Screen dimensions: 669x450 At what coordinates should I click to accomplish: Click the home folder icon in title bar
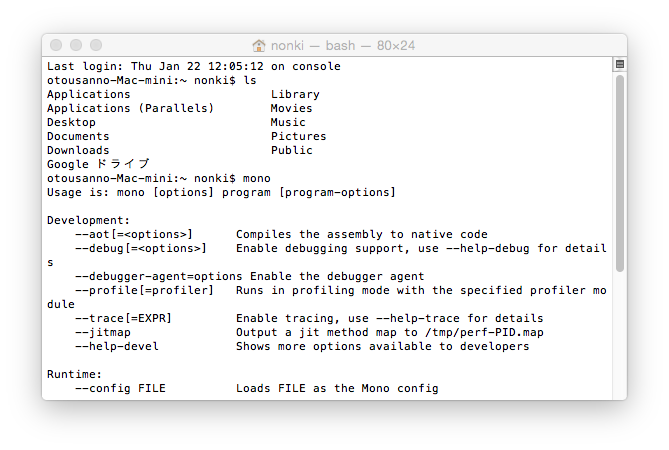pos(259,45)
